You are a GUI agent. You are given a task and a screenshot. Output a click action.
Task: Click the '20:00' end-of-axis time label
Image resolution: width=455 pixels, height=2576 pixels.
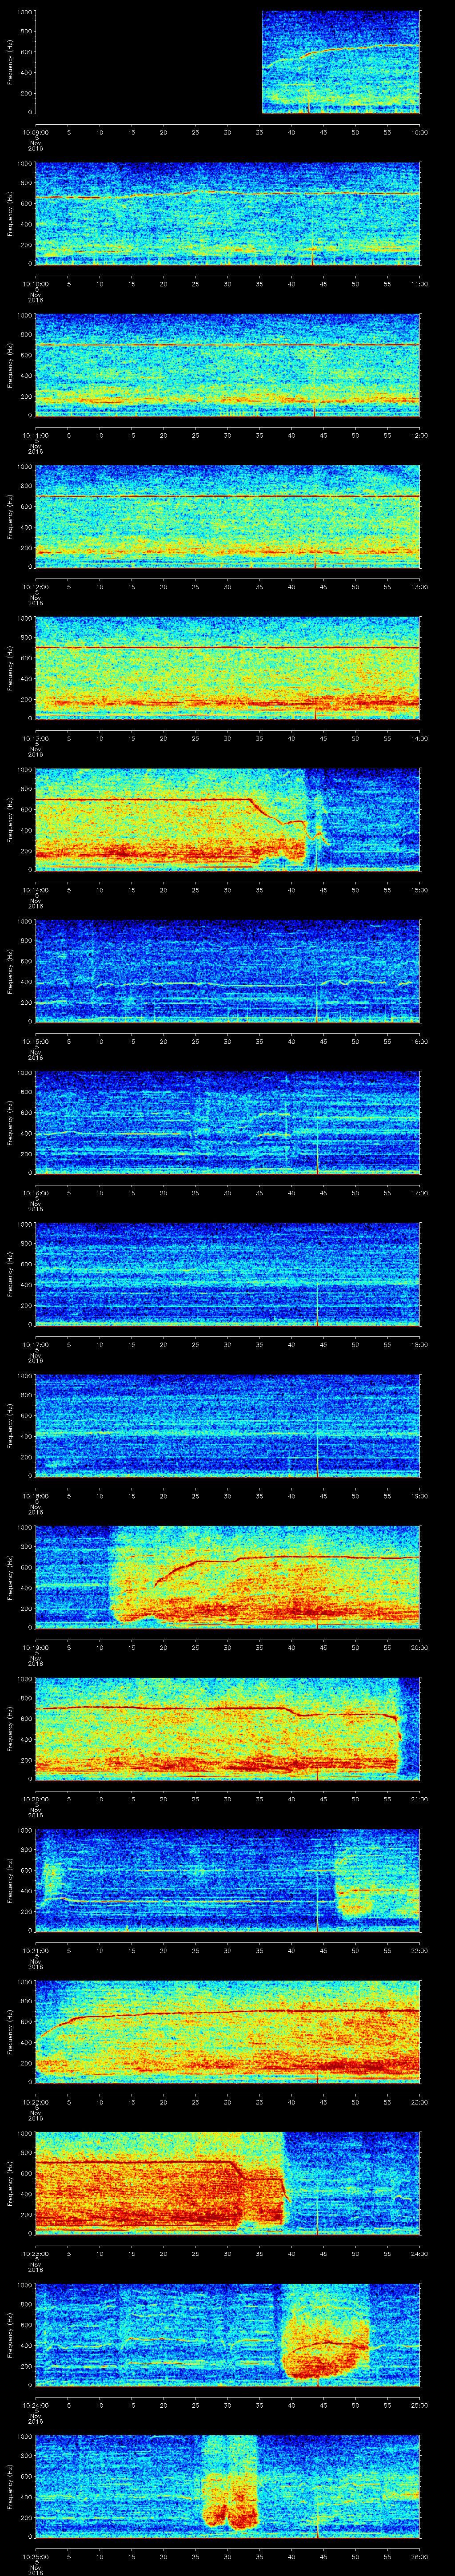420,1648
